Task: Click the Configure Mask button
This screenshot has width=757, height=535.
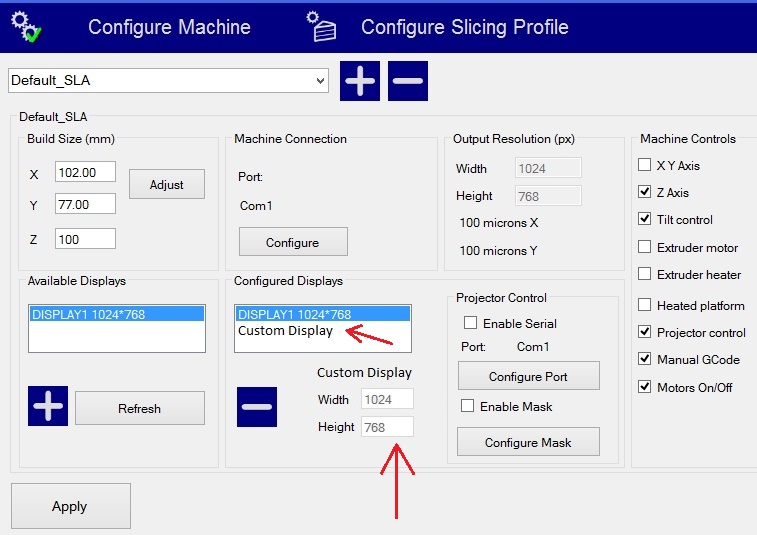Action: 528,442
